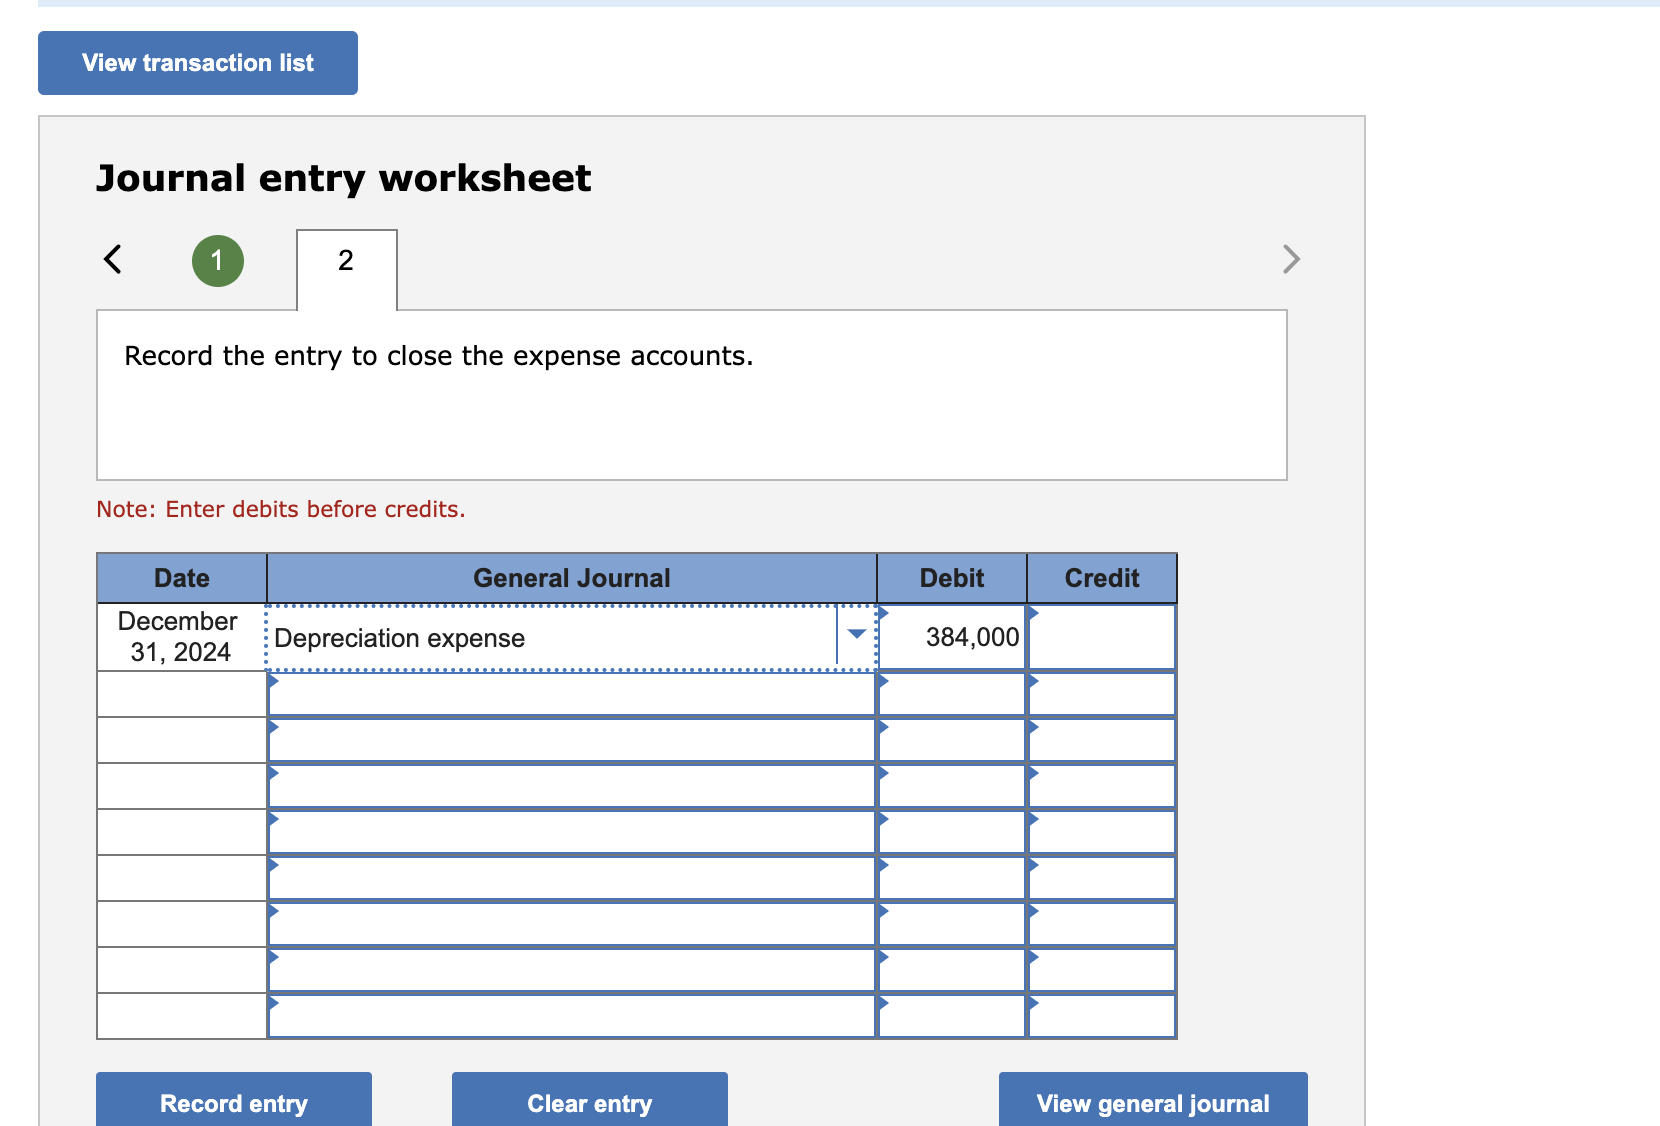Screen dimensions: 1660x1126
Task: Open the previous entry navigation arrow
Action: click(x=112, y=259)
